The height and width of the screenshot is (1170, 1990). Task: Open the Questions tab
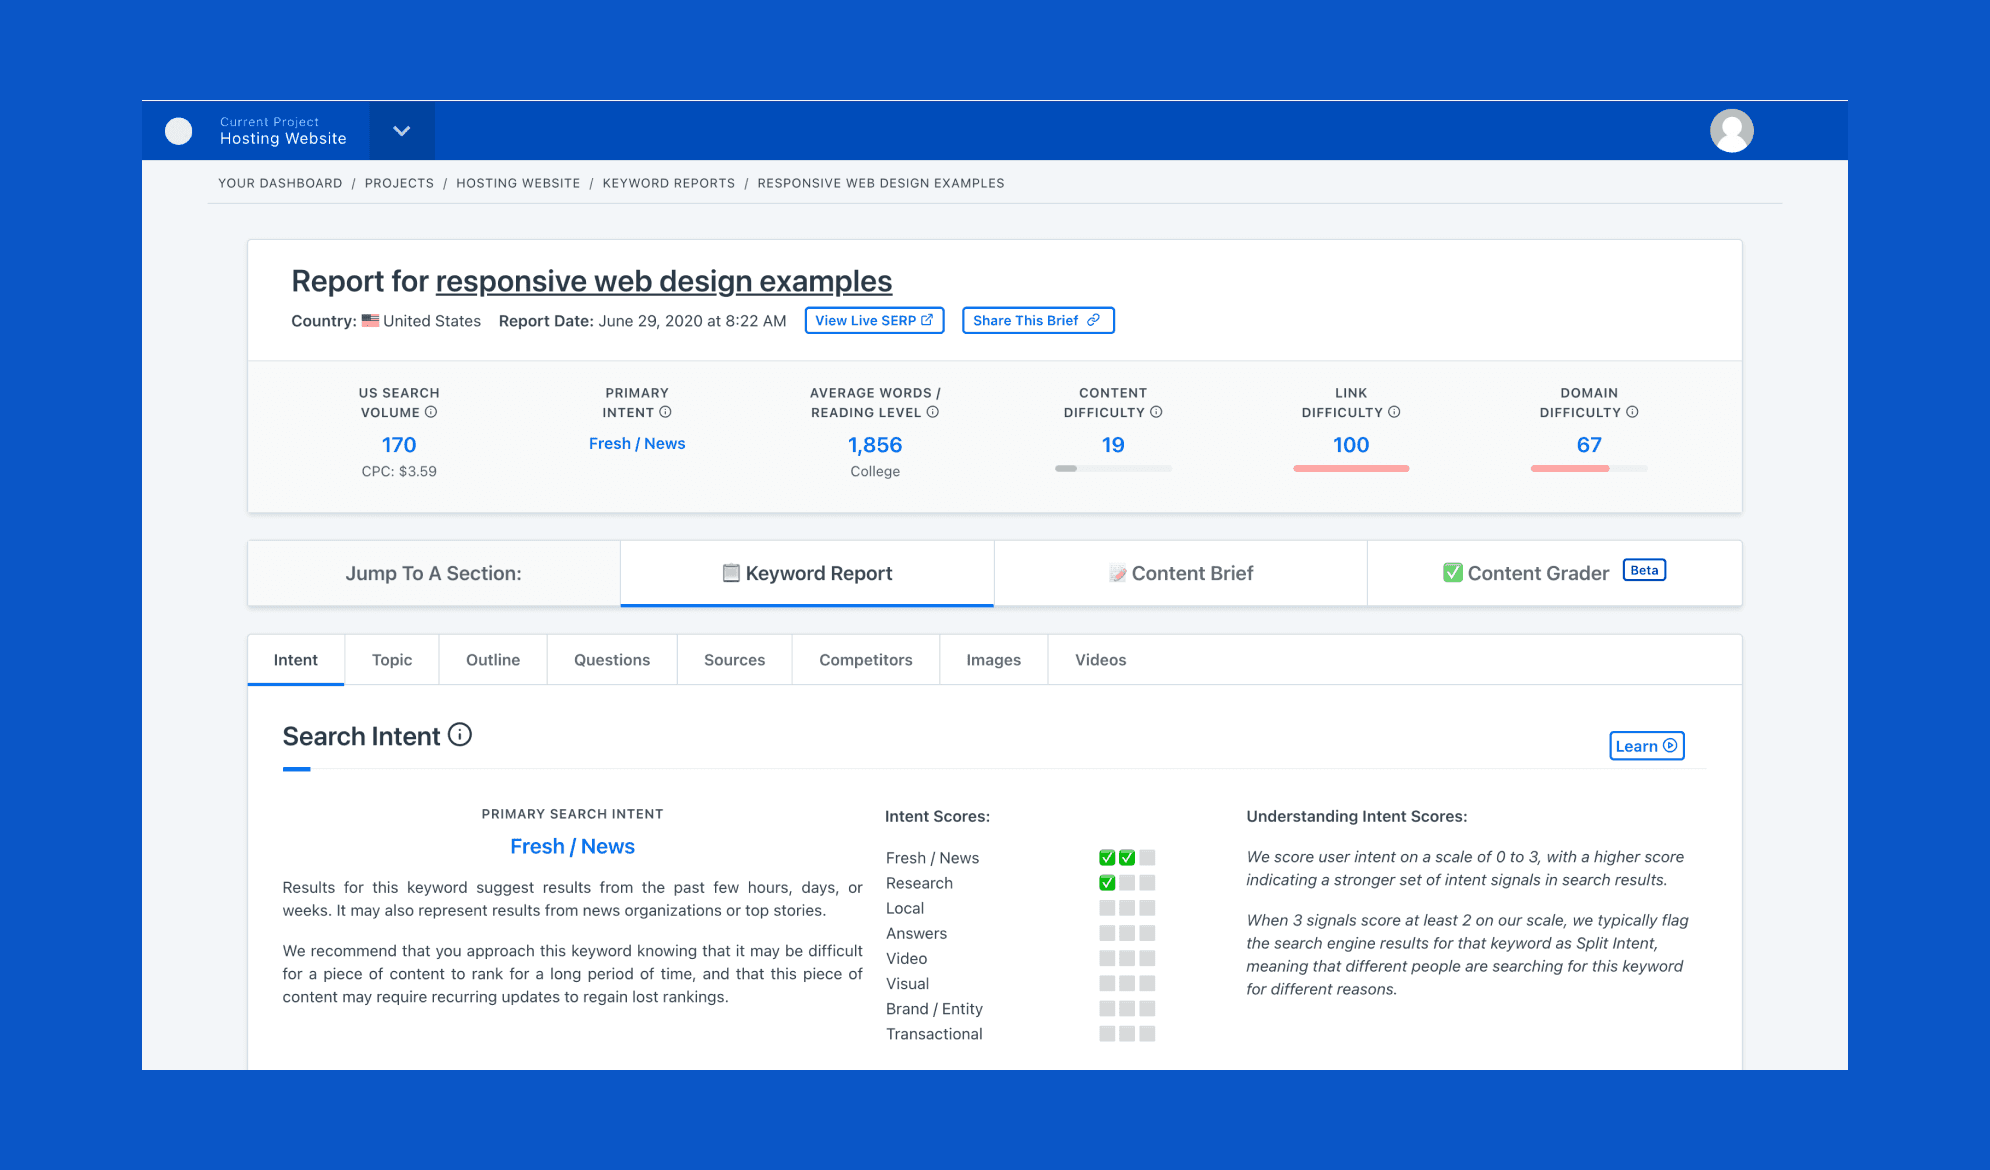tap(612, 660)
